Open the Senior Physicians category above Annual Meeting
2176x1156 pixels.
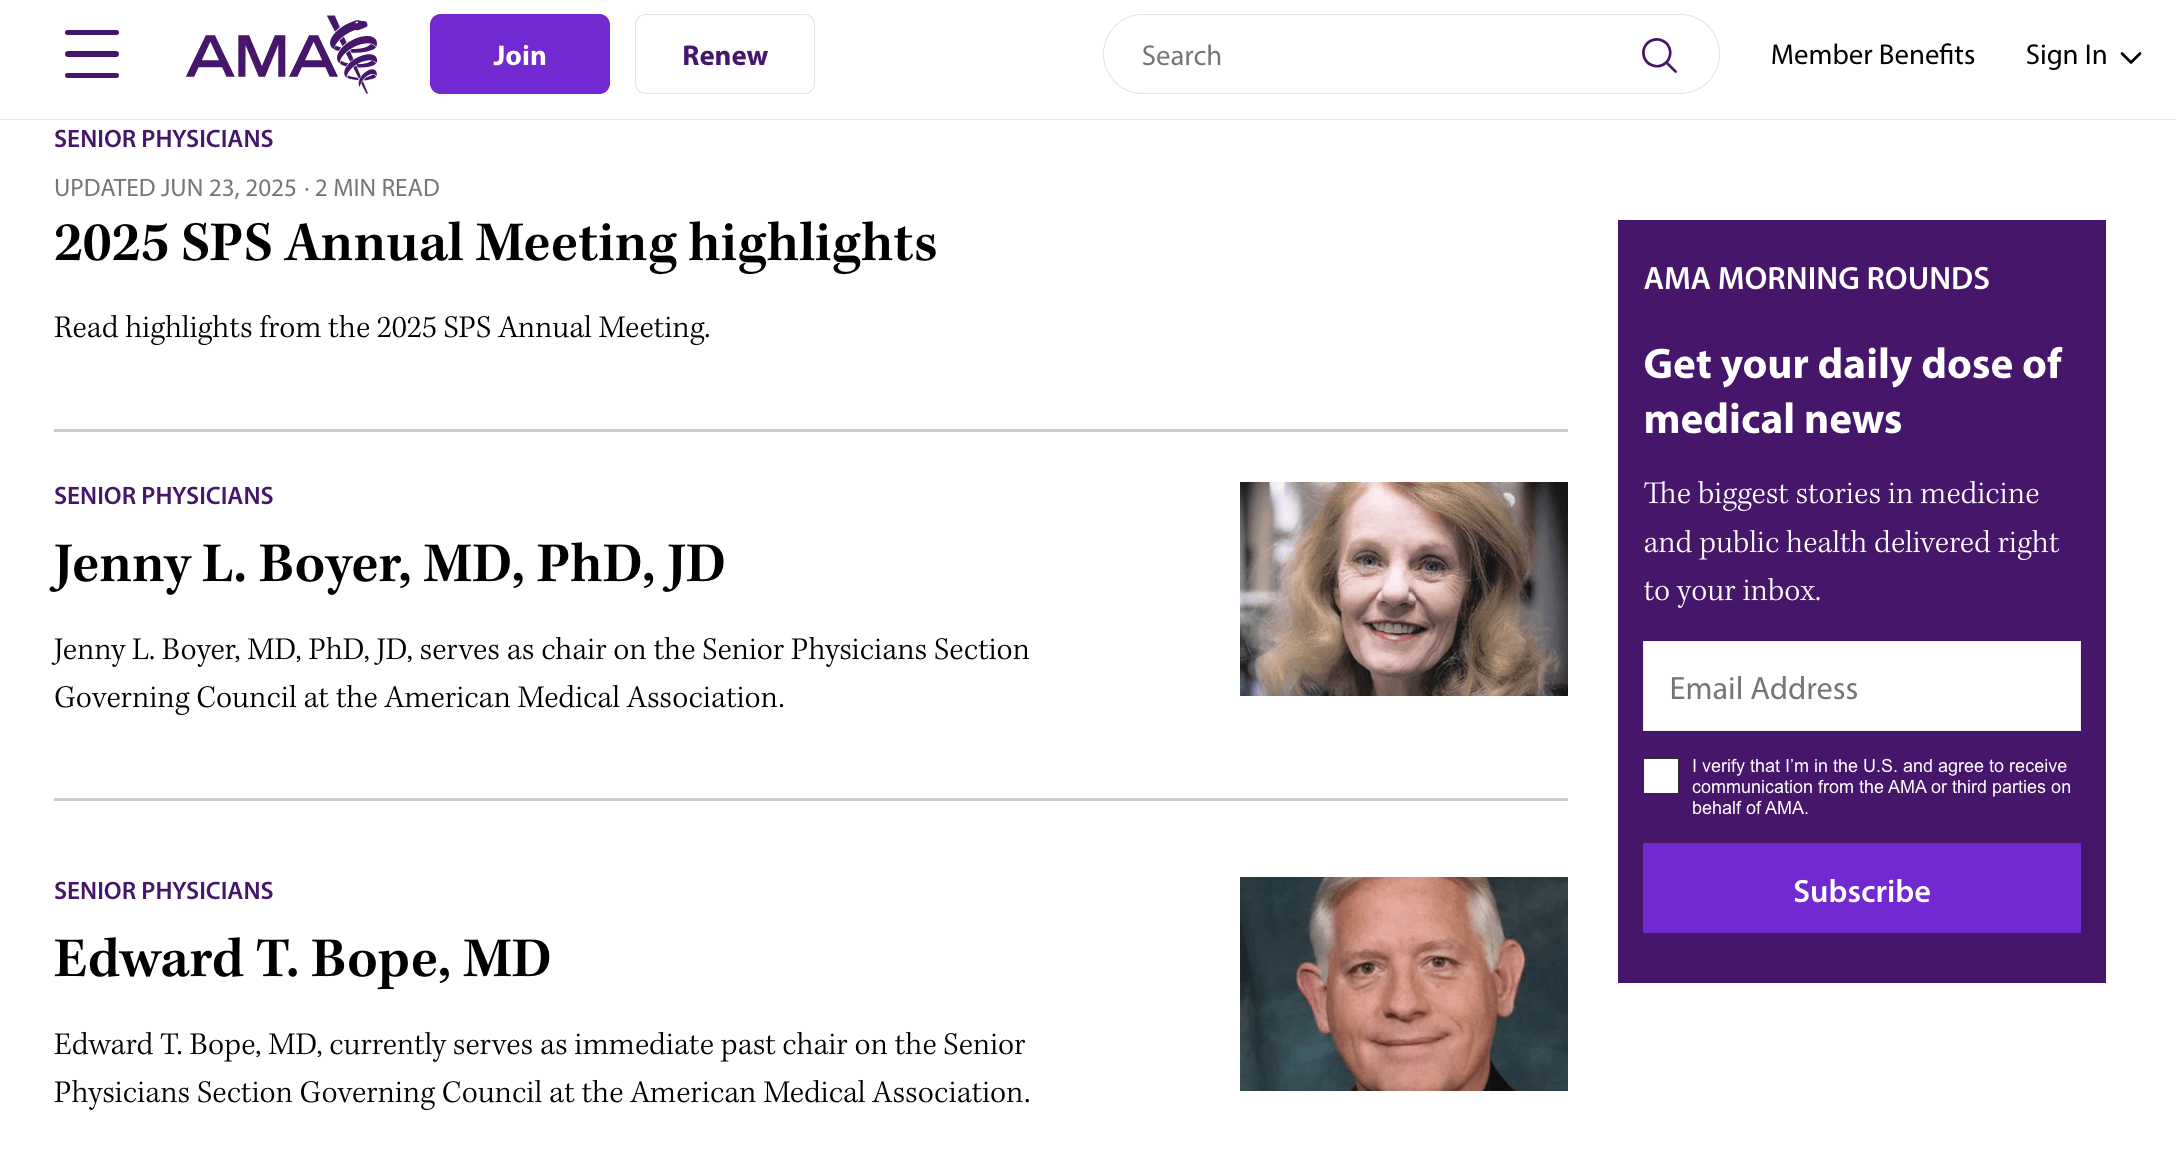point(164,139)
